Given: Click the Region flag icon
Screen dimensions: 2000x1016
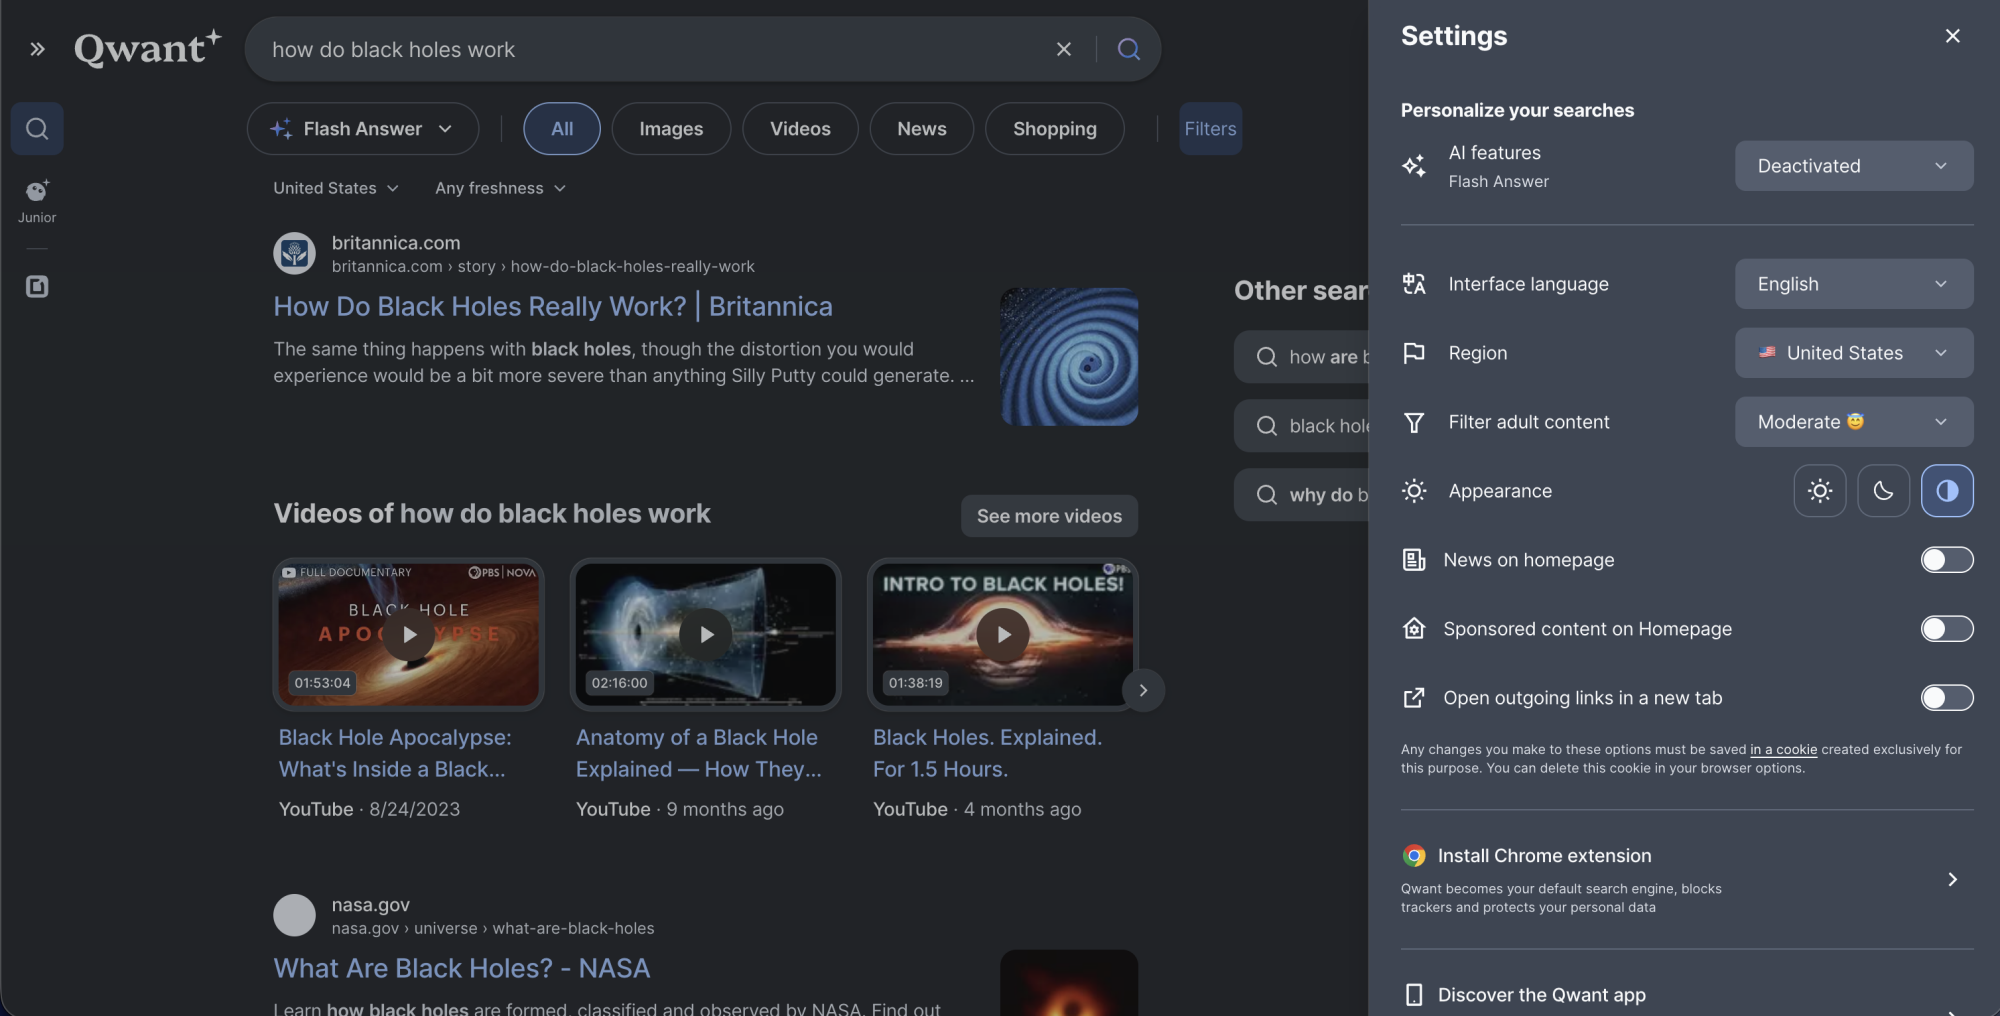Looking at the screenshot, I should [x=1414, y=353].
